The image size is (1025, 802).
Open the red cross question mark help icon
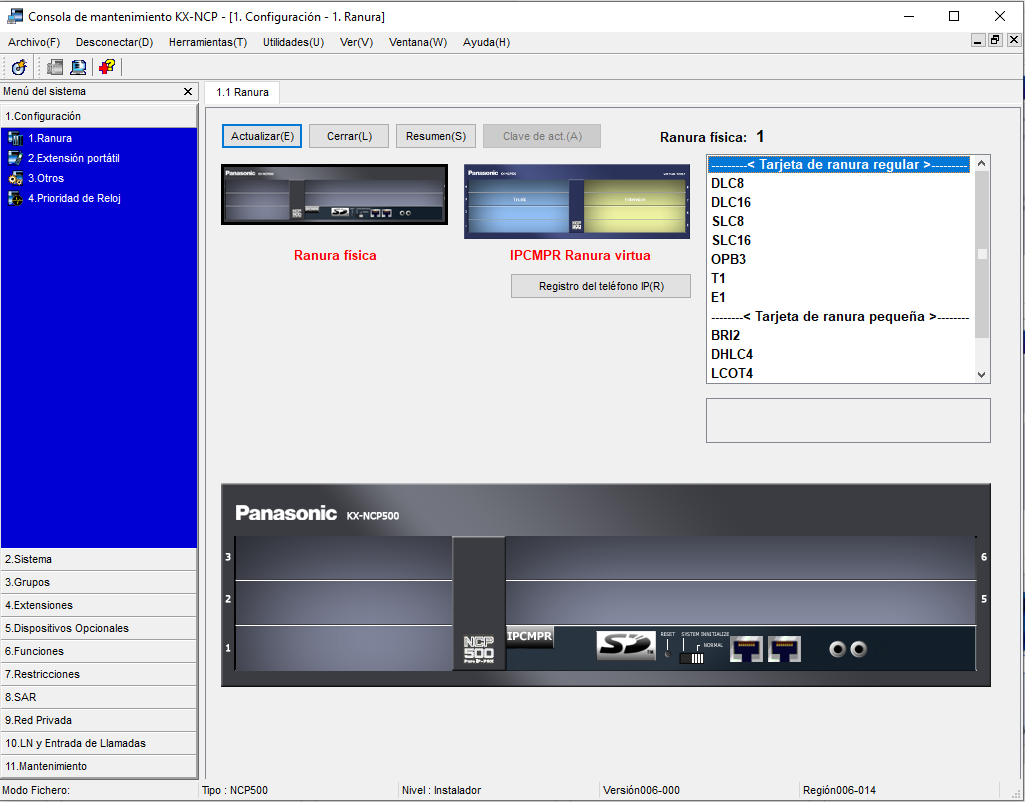click(x=107, y=67)
